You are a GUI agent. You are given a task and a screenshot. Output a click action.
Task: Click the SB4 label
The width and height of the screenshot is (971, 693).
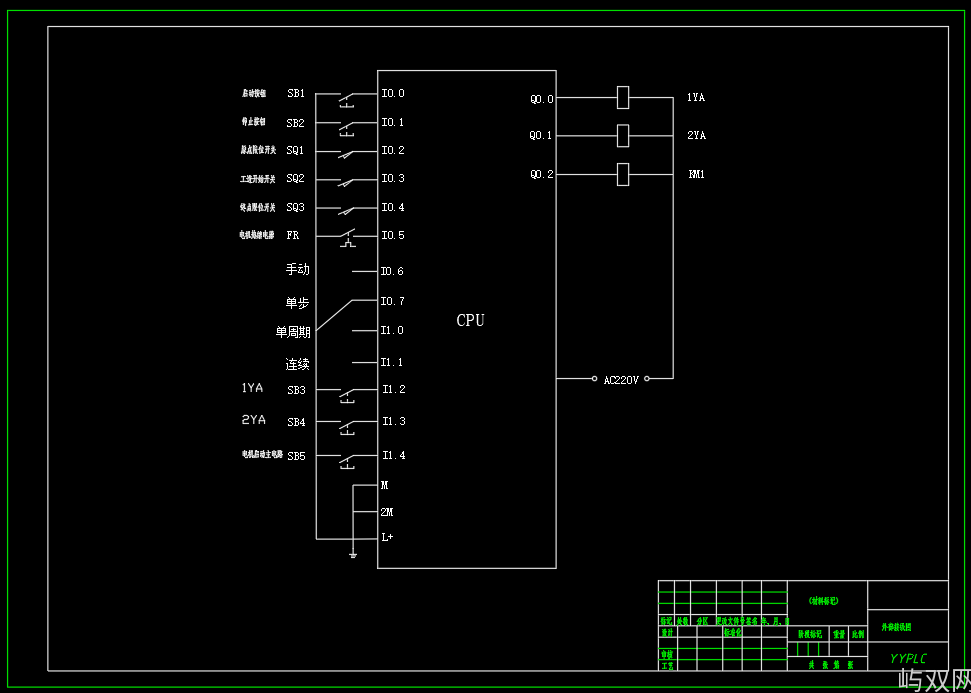[x=296, y=422]
